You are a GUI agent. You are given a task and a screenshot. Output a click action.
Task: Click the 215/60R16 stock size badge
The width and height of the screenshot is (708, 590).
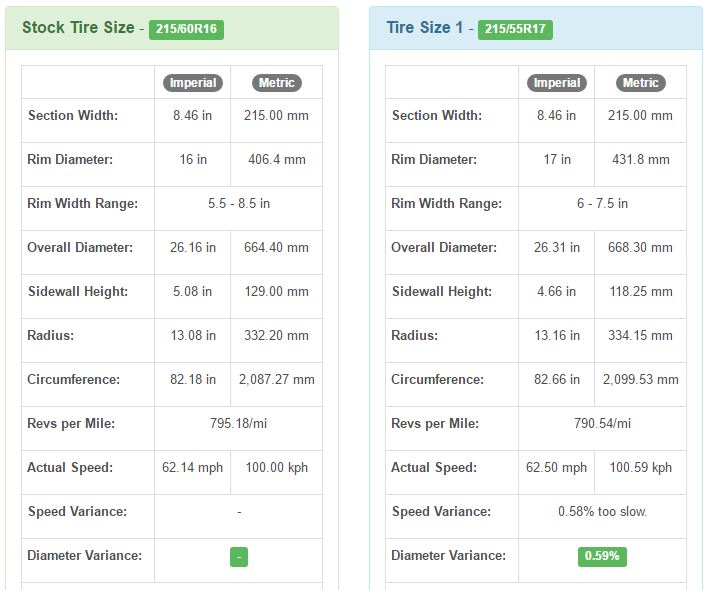186,29
